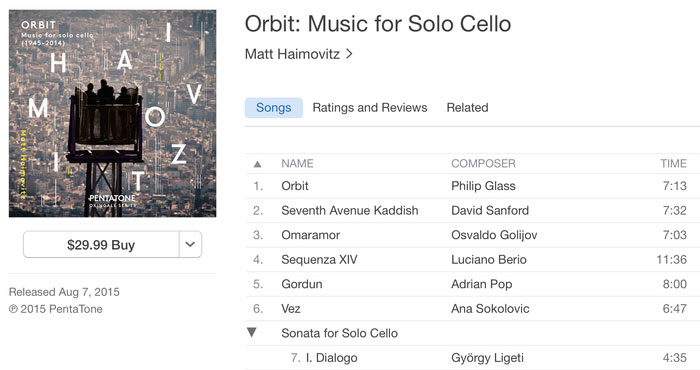Sort tracks by COMPOSER column header
This screenshot has width=700, height=370.
(x=483, y=164)
